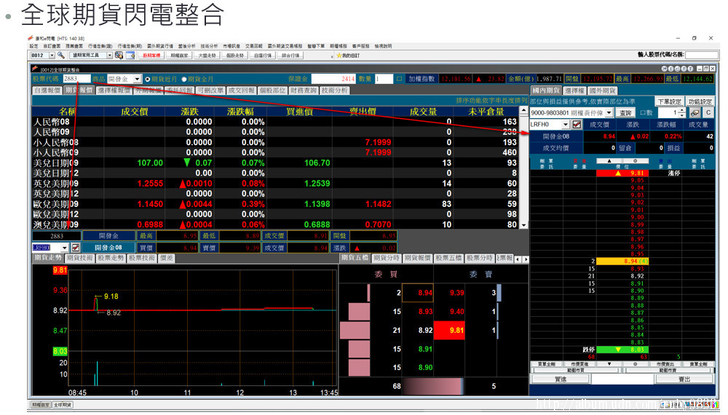Switch to the 國外期貨 tab

603,90
